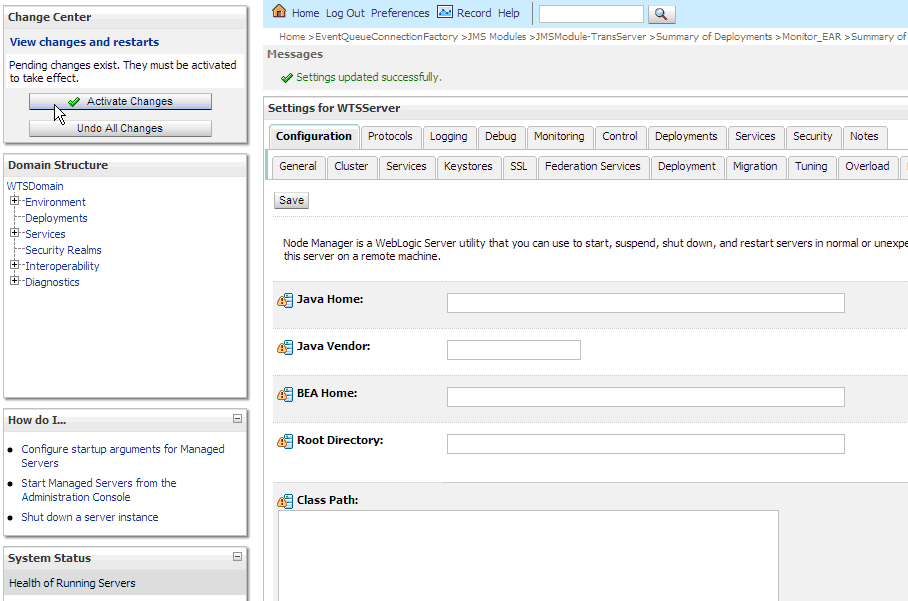Switch to the Security tab
Image resolution: width=908 pixels, height=601 pixels.
tap(812, 137)
